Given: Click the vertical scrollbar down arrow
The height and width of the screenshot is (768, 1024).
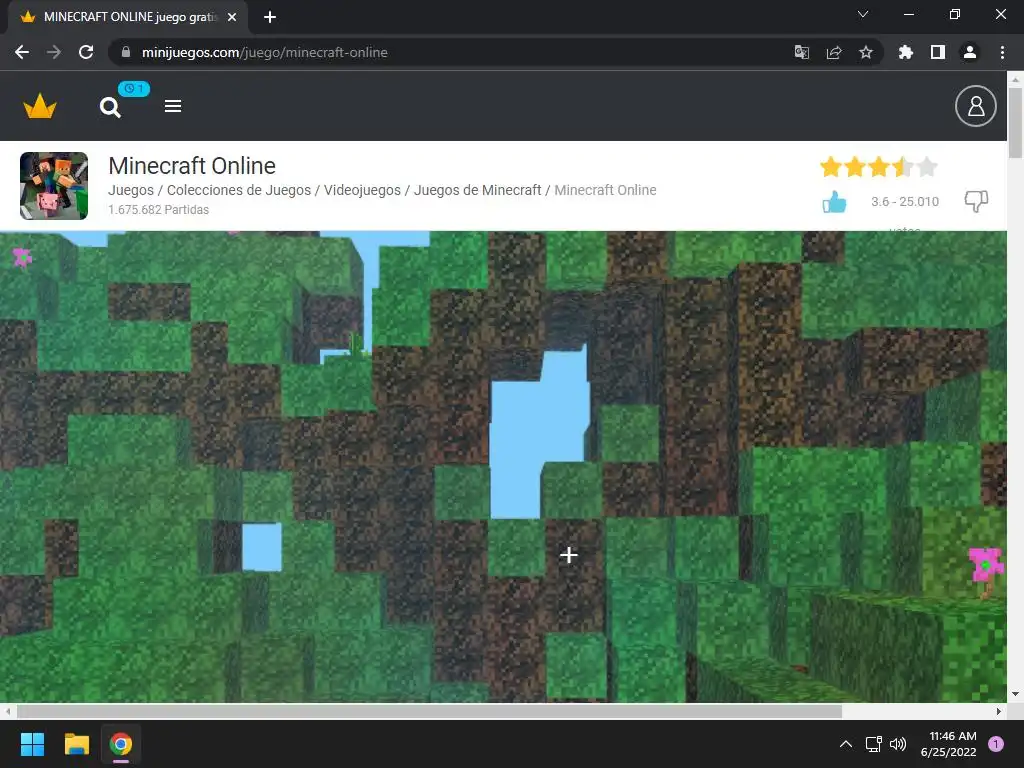Looking at the screenshot, I should click(1015, 694).
